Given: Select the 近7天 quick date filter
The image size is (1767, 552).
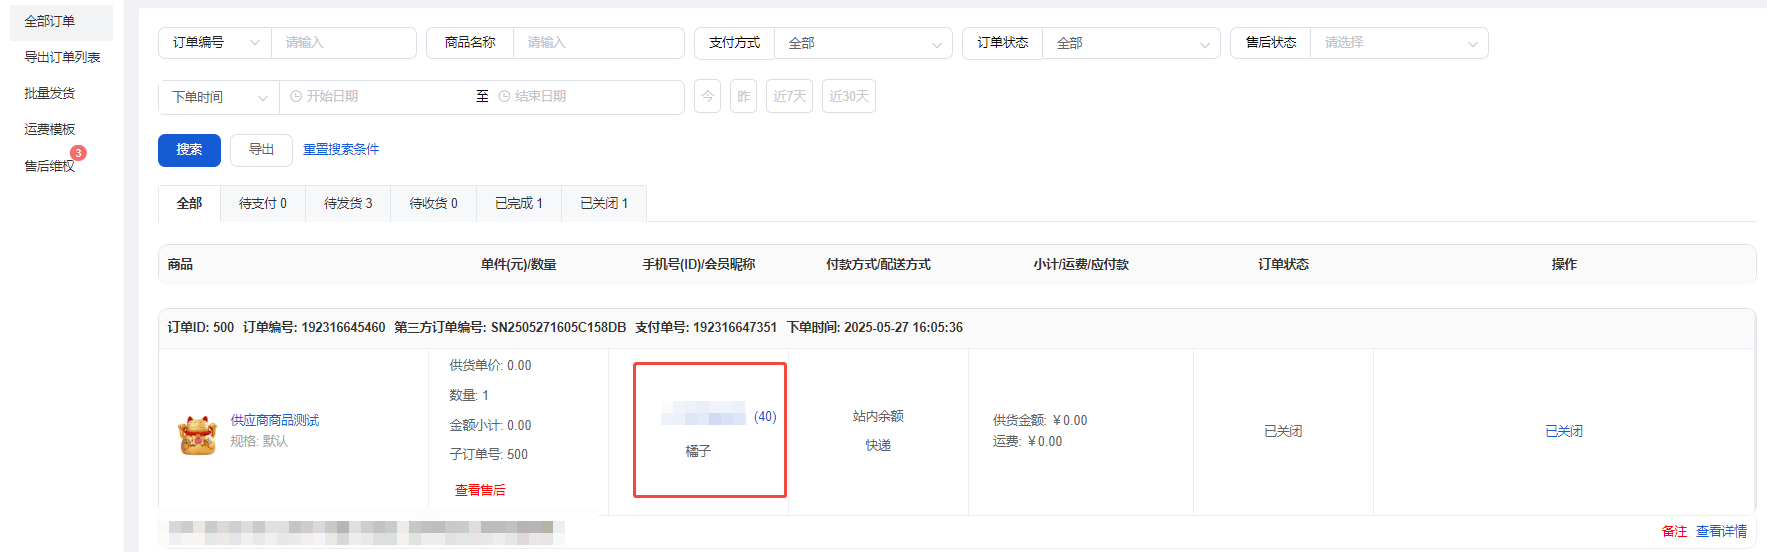Looking at the screenshot, I should pyautogui.click(x=789, y=97).
